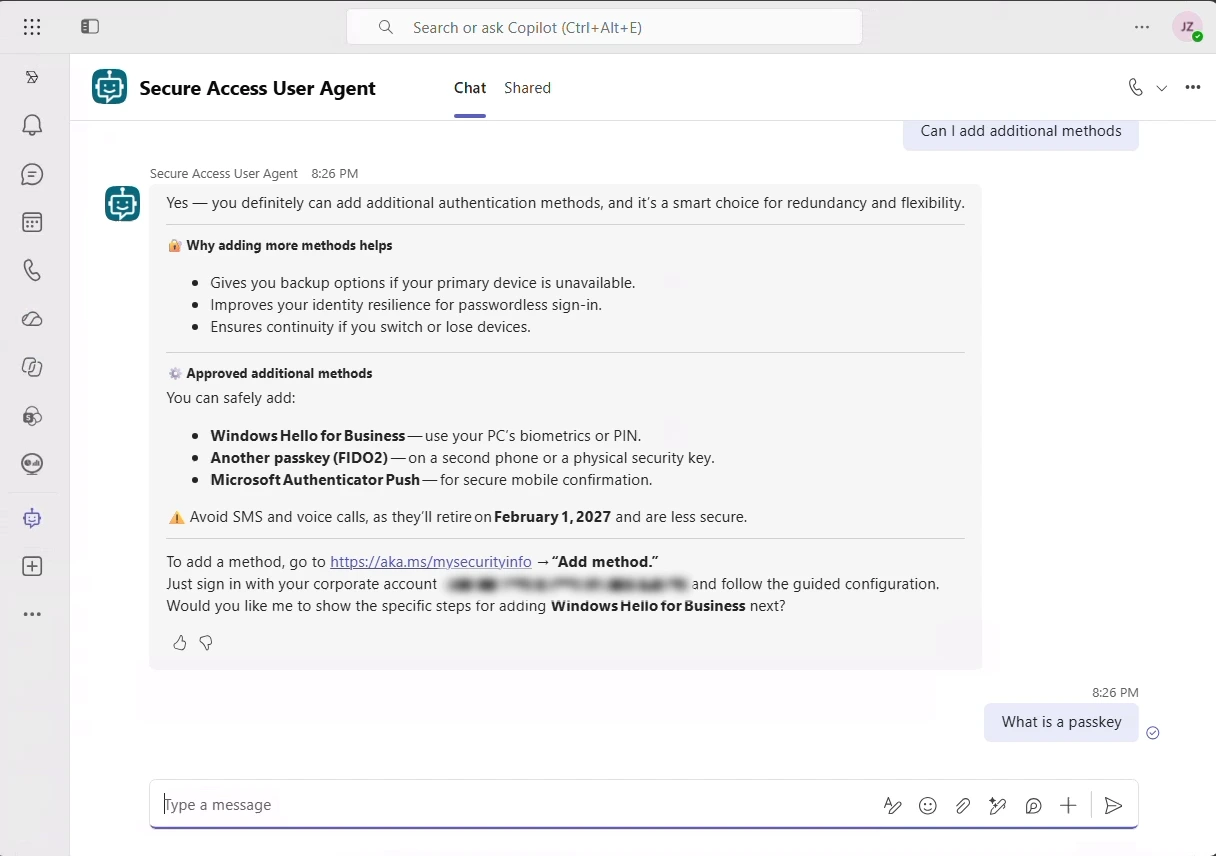This screenshot has height=856, width=1216.
Task: Open the left rail icon directly below the overlapping pages
Action: pyautogui.click(x=32, y=416)
